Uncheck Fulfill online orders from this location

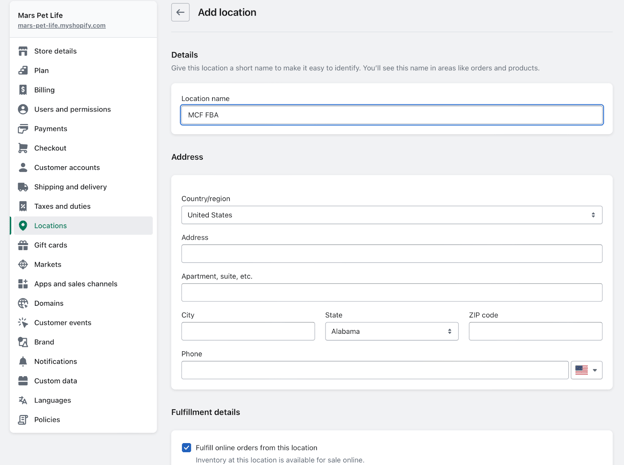[x=187, y=448]
